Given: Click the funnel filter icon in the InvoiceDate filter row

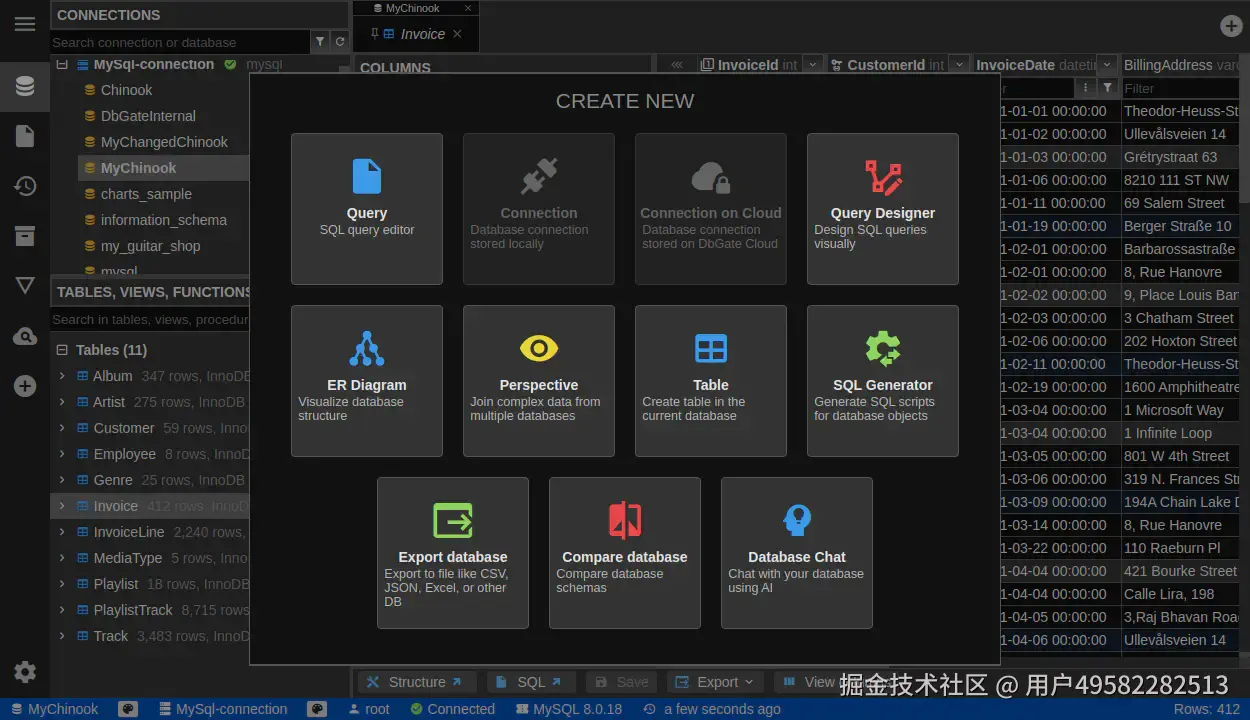Looking at the screenshot, I should 1107,88.
